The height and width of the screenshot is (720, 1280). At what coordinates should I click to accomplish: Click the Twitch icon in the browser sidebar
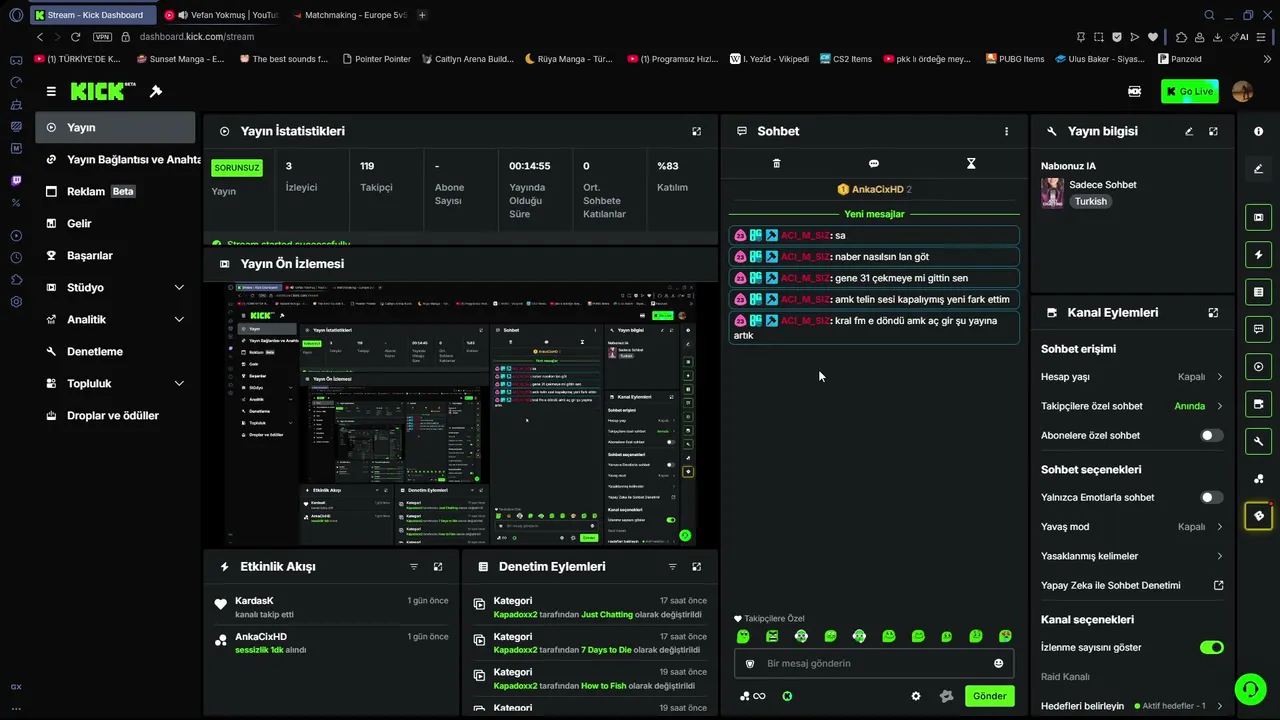click(16, 181)
